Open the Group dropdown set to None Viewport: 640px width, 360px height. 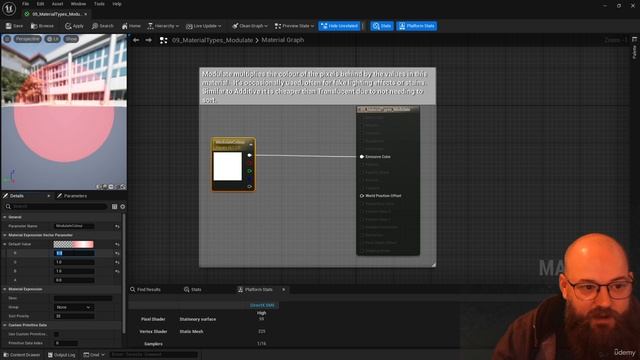point(73,307)
